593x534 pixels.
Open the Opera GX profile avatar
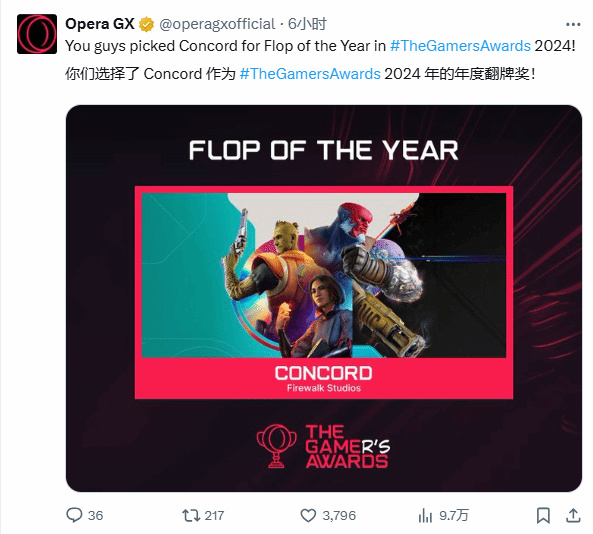(37, 34)
